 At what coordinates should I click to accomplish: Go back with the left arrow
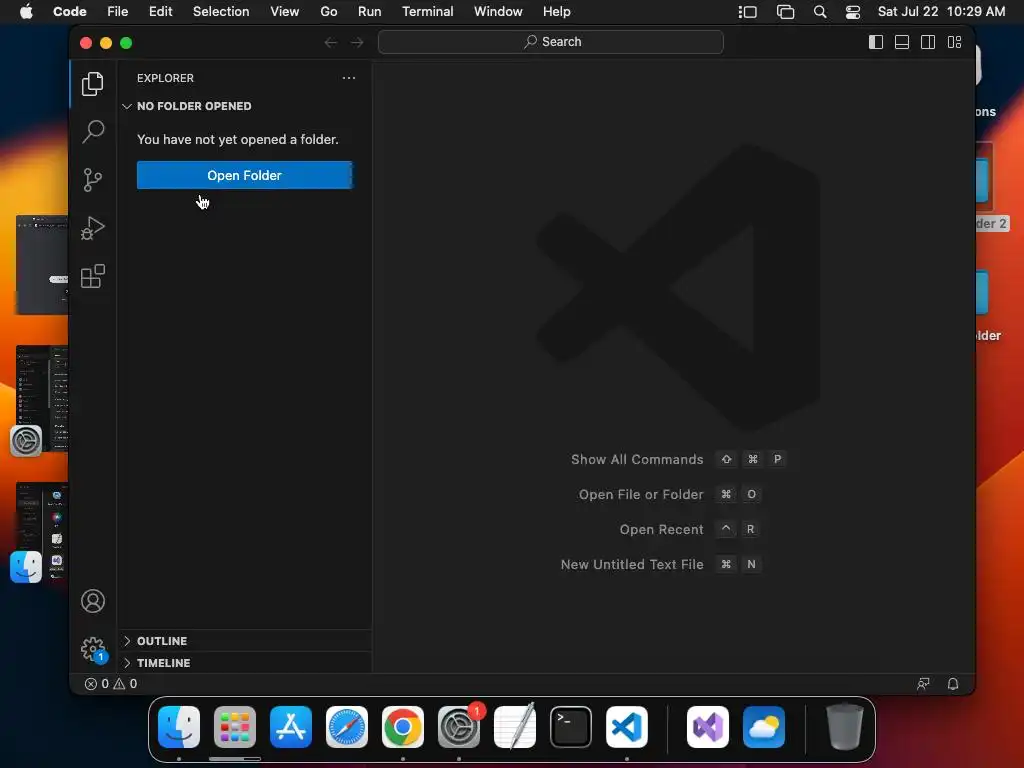[x=330, y=42]
